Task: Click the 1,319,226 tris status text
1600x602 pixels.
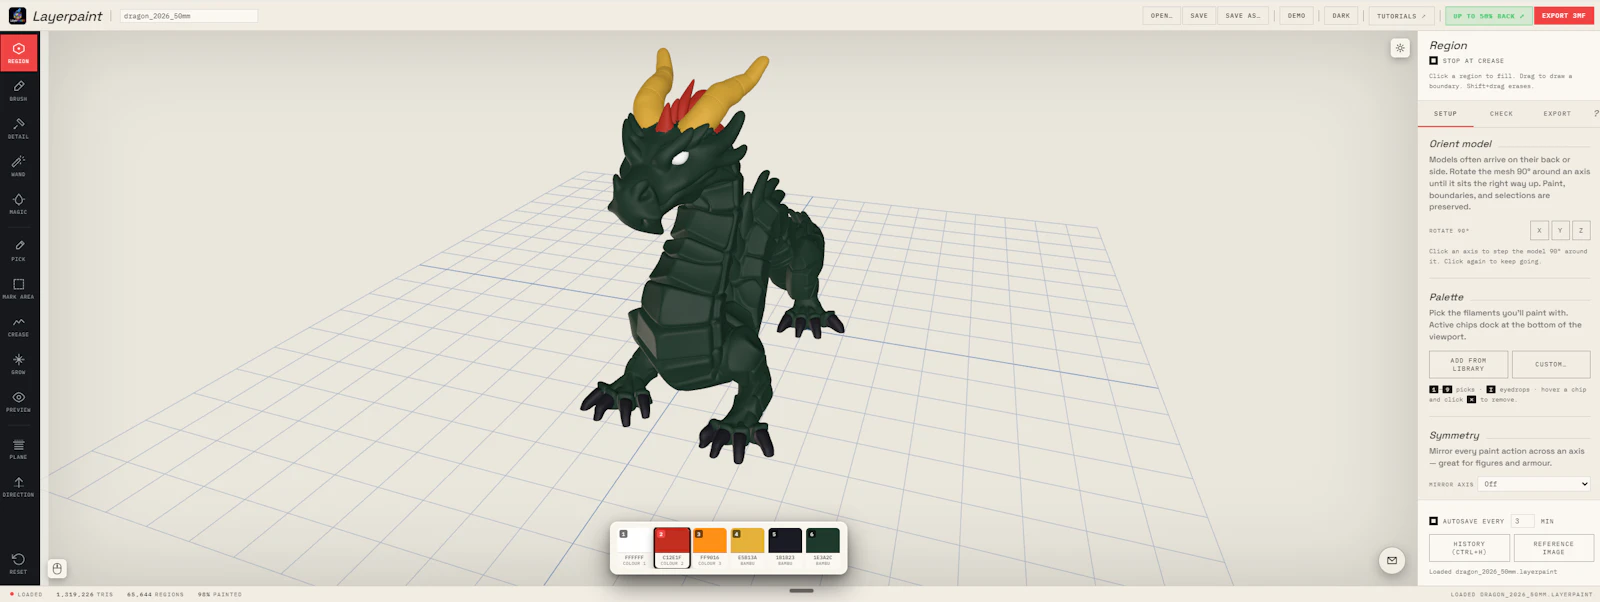Action: click(x=85, y=594)
